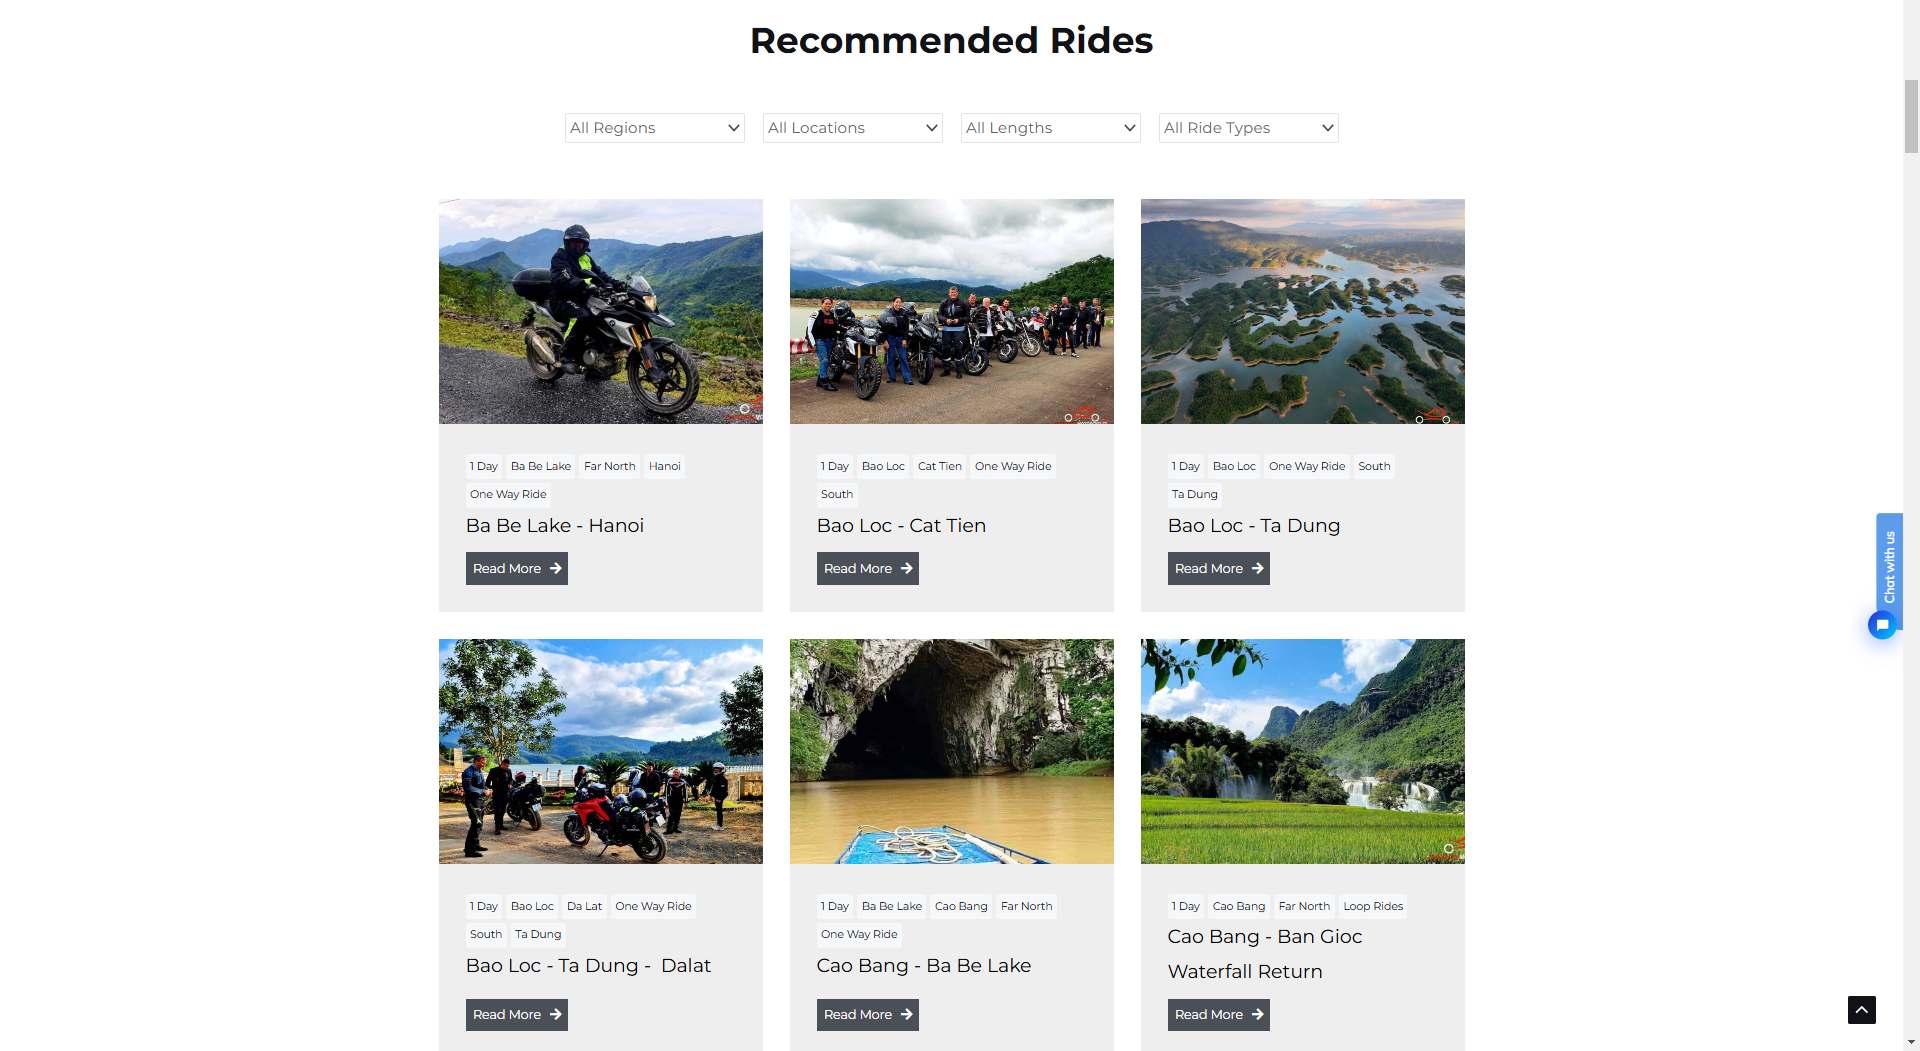1920x1051 pixels.
Task: Click the 'Far North' tag on Ba Be Lake - Hanoi
Action: [x=609, y=466]
